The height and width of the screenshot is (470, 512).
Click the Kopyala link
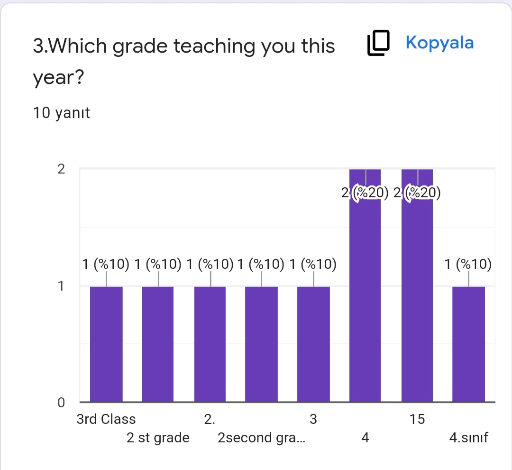tap(440, 43)
